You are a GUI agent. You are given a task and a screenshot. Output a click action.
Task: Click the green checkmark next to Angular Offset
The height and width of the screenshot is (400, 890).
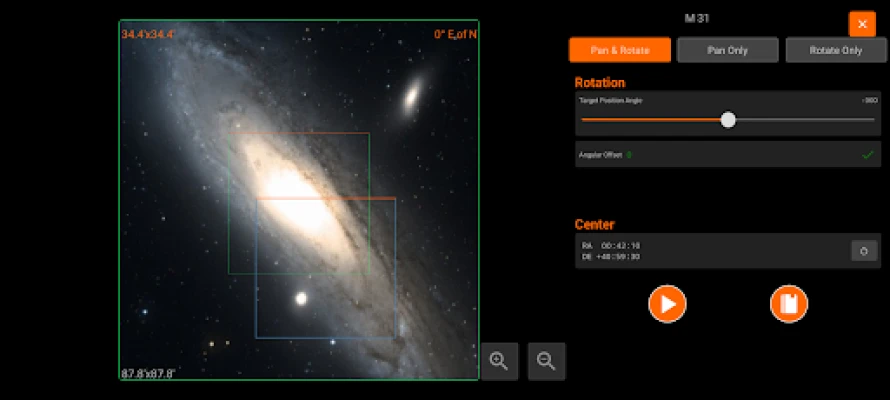(x=867, y=155)
